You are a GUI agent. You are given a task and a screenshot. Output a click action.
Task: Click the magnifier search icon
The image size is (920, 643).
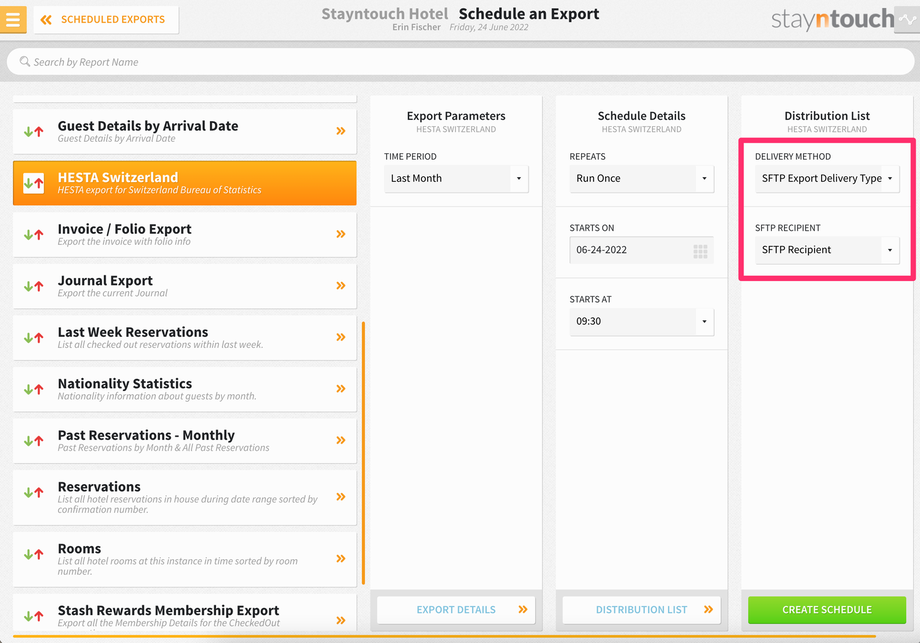[x=25, y=62]
